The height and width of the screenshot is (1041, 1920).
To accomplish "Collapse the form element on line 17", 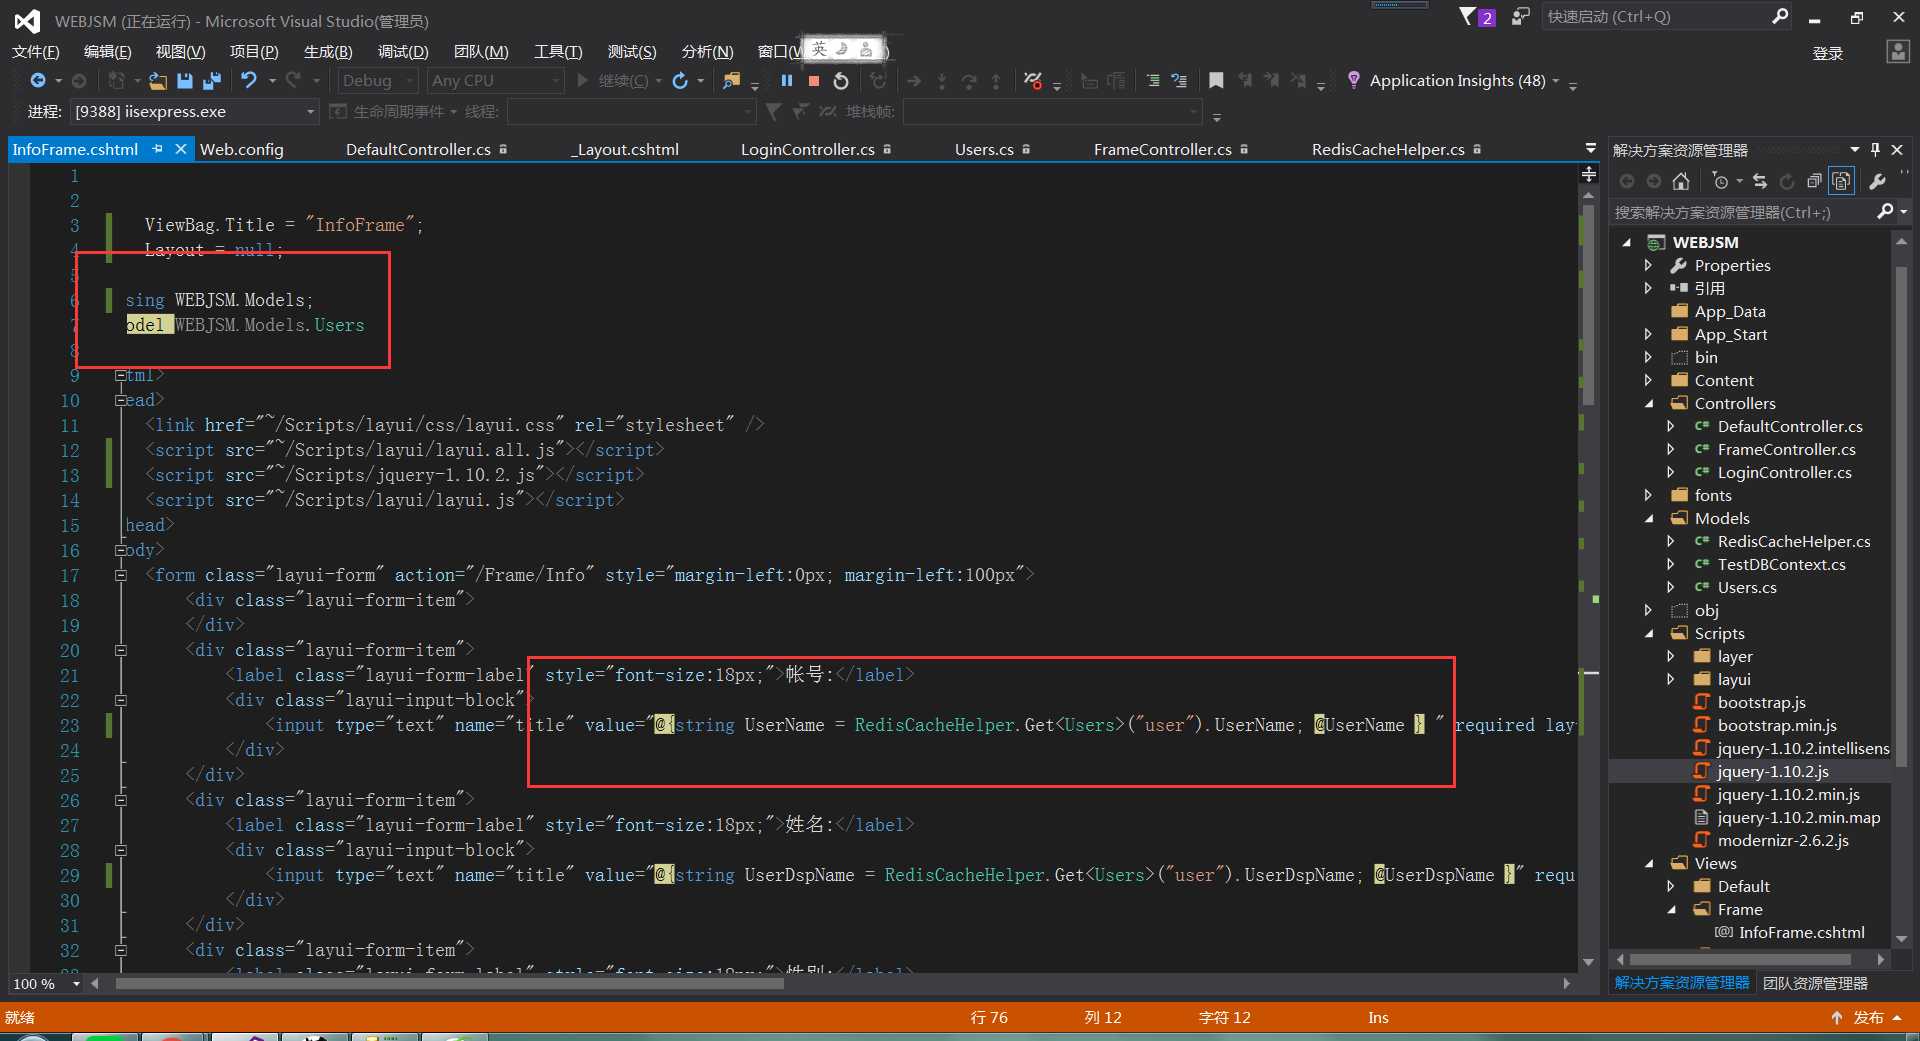I will point(121,576).
